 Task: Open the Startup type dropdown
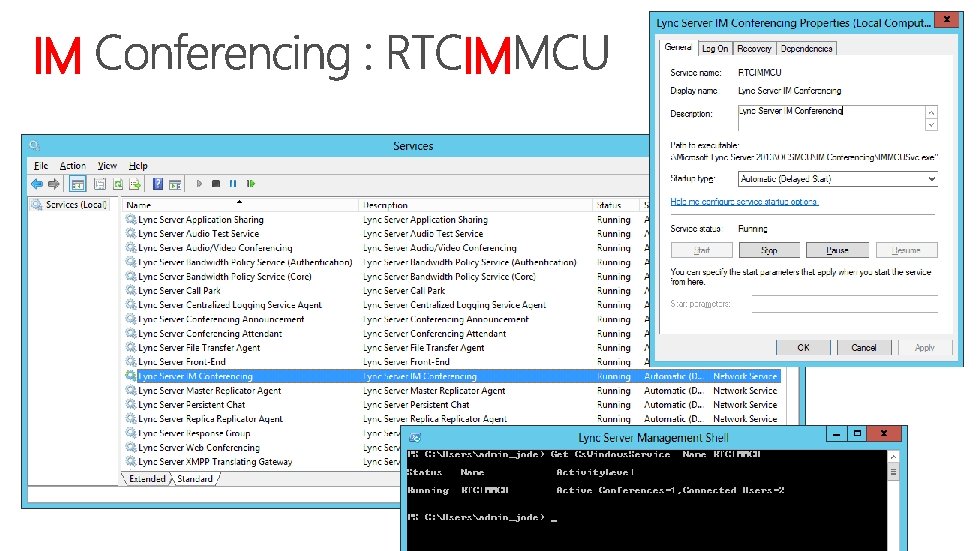point(837,179)
